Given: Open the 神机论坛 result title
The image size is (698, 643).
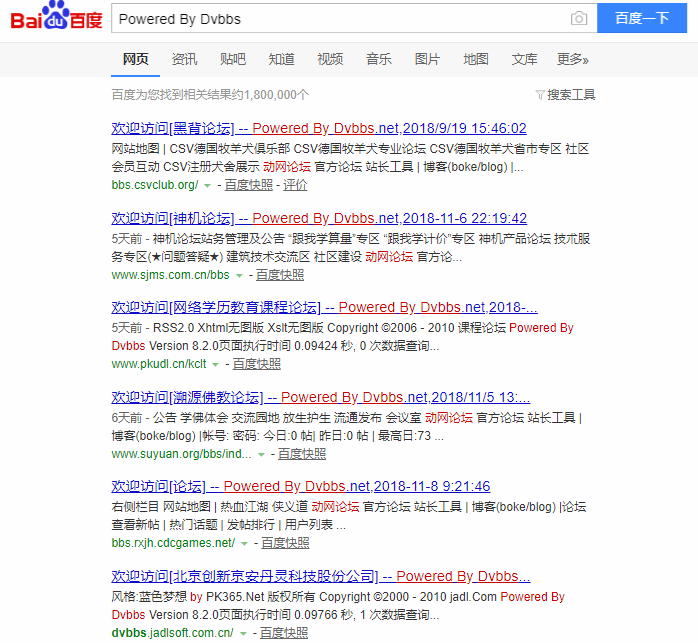Looking at the screenshot, I should tap(319, 218).
